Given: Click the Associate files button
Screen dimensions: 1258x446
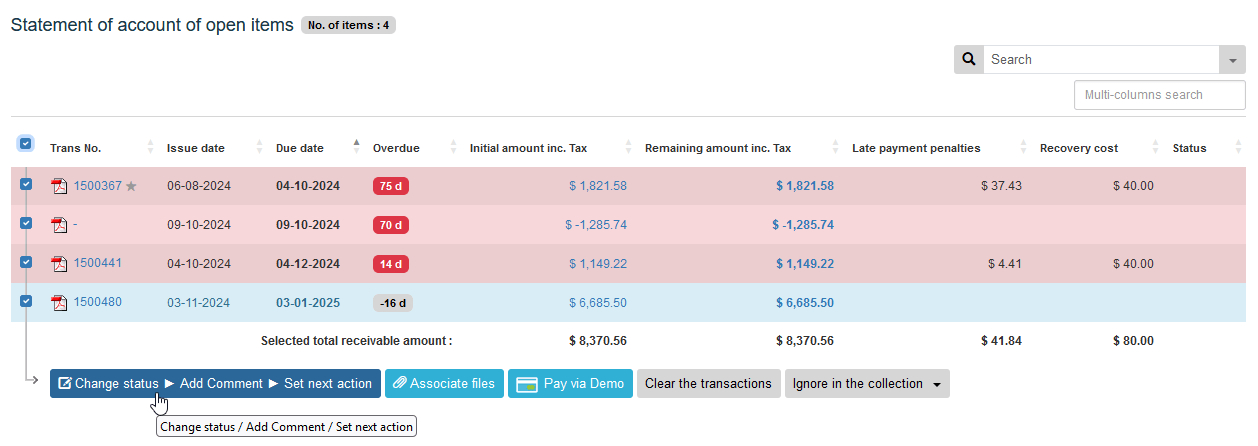Looking at the screenshot, I should click(x=443, y=384).
